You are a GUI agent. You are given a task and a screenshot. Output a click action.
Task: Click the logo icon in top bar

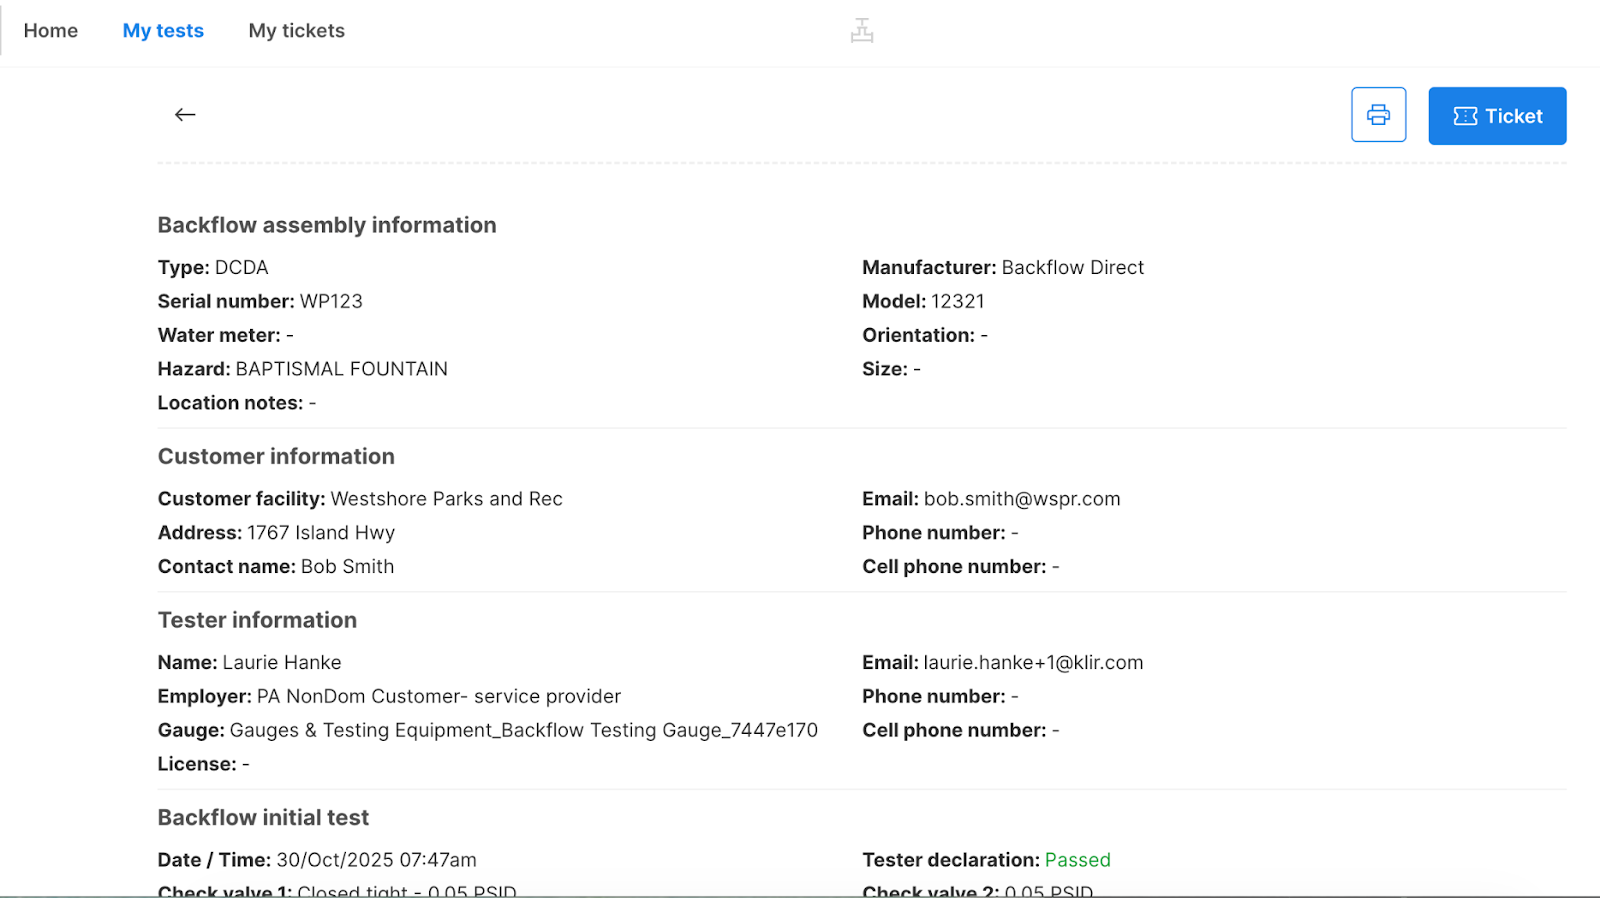(x=862, y=31)
